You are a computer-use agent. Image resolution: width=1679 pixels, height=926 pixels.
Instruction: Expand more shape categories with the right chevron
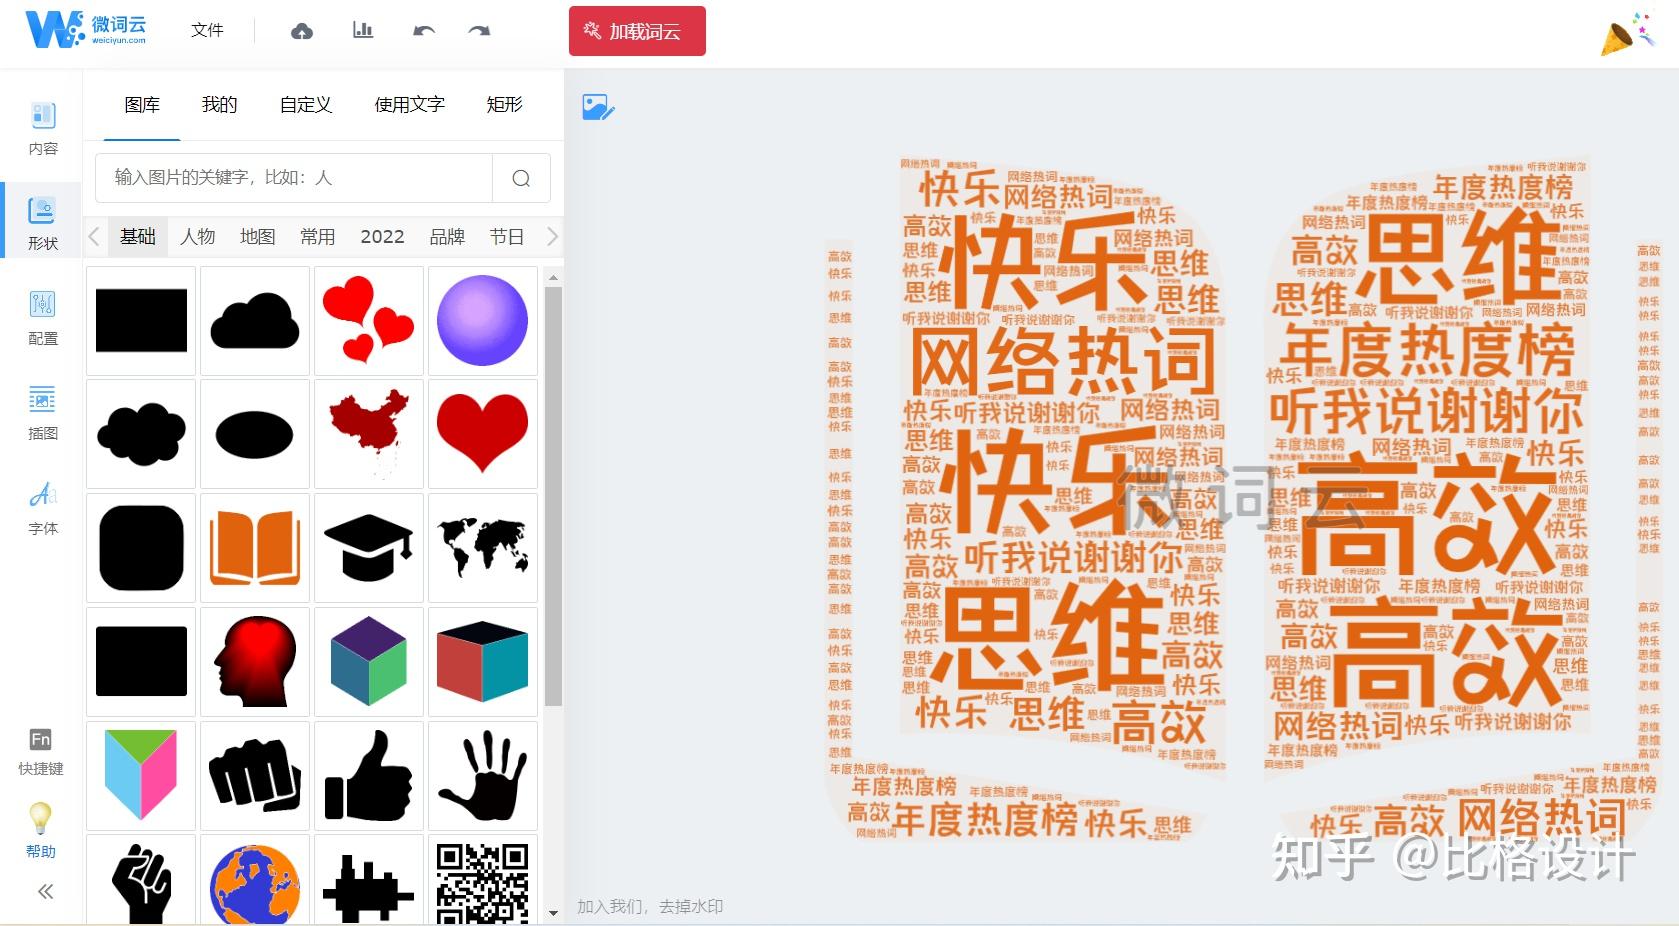point(553,236)
